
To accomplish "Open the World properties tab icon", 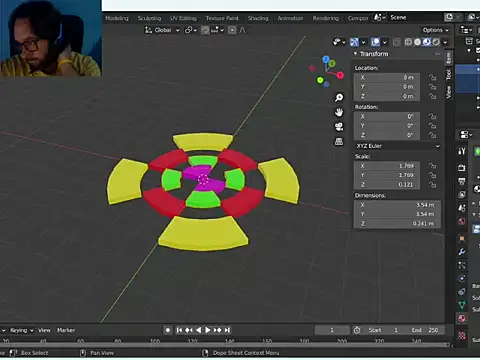I will 462,221.
